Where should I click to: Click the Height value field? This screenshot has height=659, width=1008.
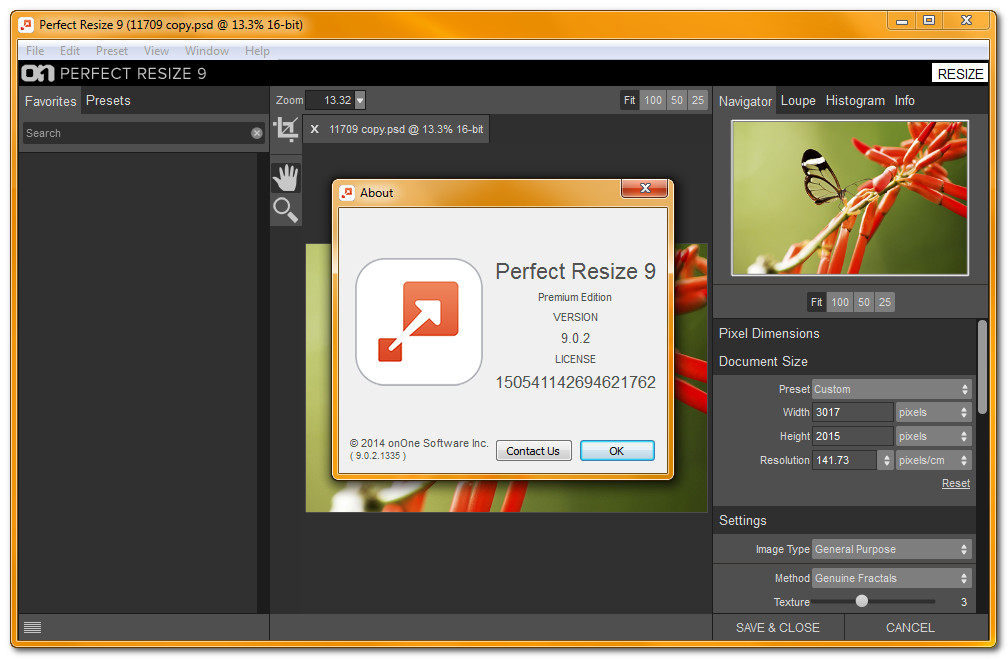852,436
